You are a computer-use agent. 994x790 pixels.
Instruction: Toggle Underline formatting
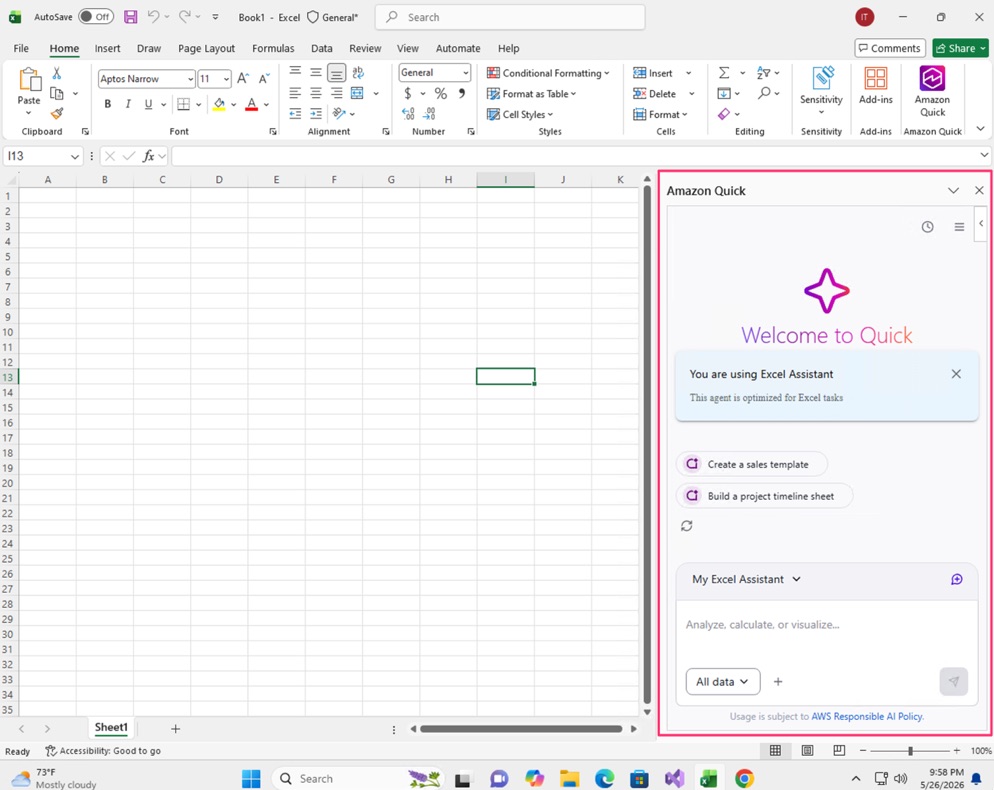point(148,104)
